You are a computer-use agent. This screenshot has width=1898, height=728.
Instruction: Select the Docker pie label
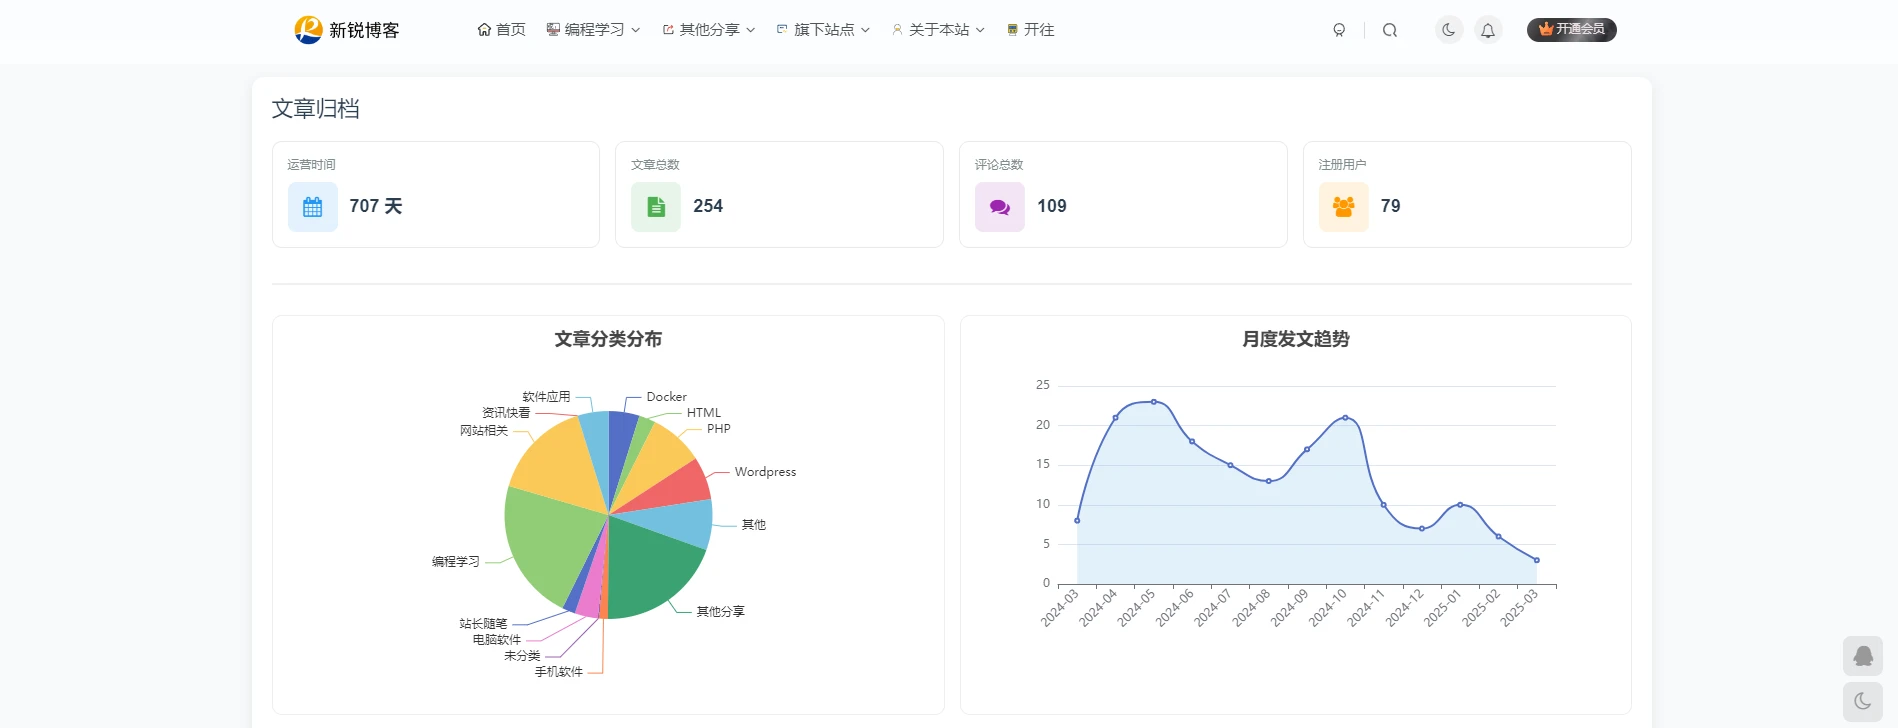(x=666, y=397)
